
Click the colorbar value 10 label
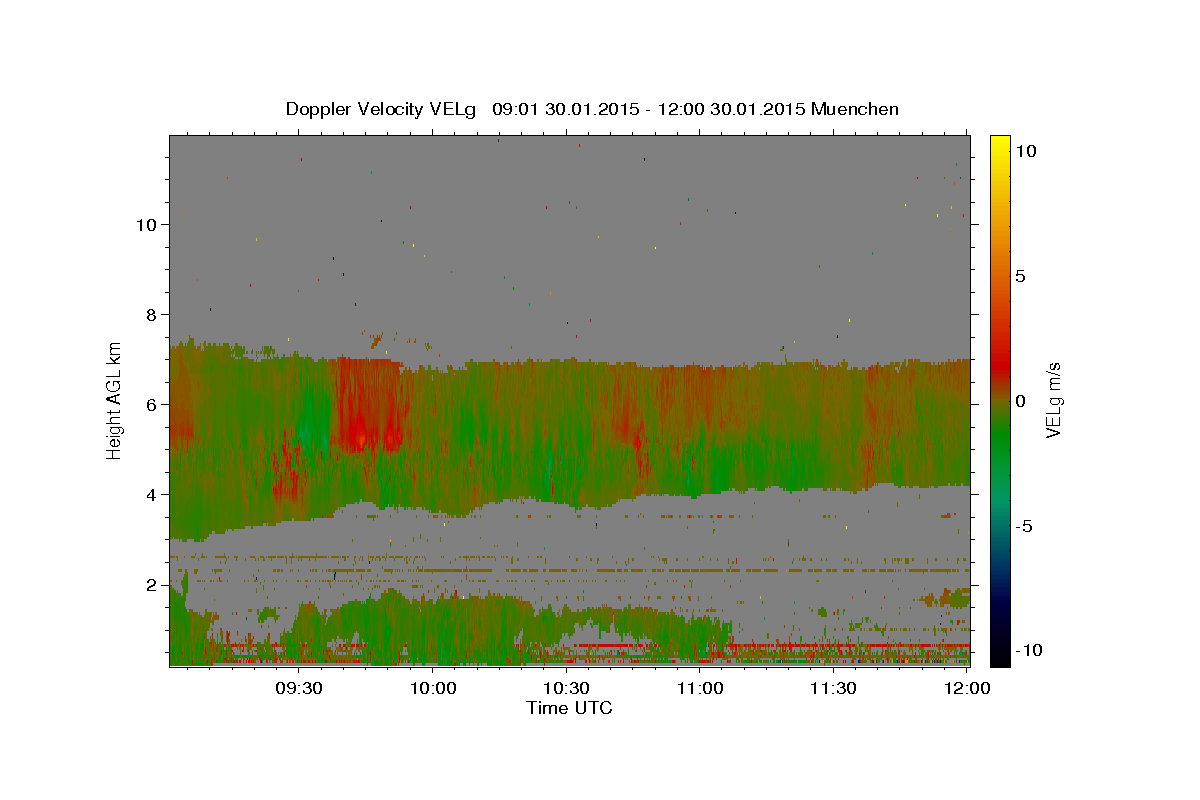coord(1025,151)
